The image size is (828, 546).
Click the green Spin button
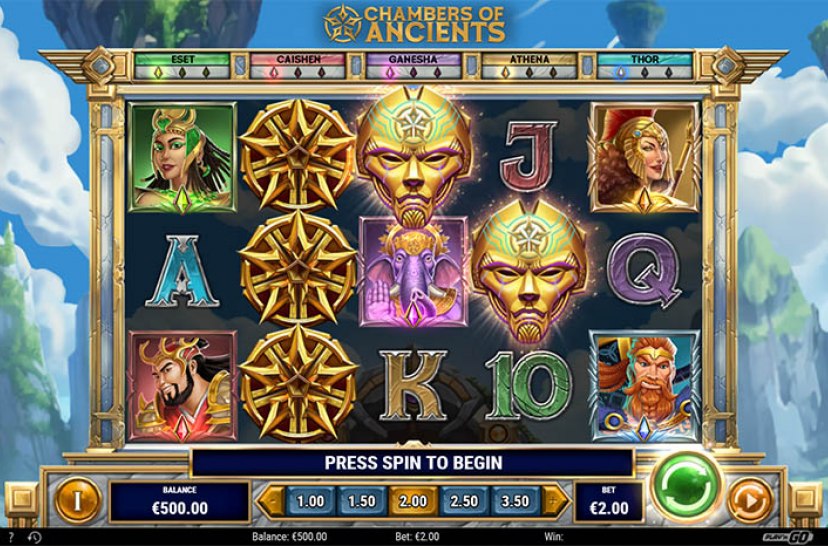coord(687,485)
